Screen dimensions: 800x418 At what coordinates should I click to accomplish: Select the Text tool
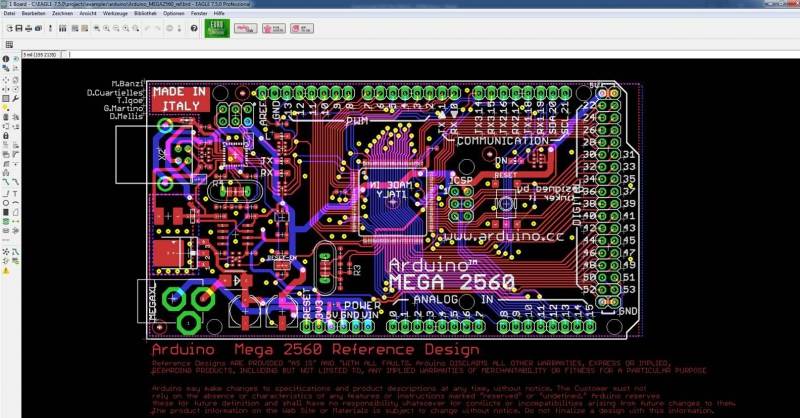click(15, 193)
